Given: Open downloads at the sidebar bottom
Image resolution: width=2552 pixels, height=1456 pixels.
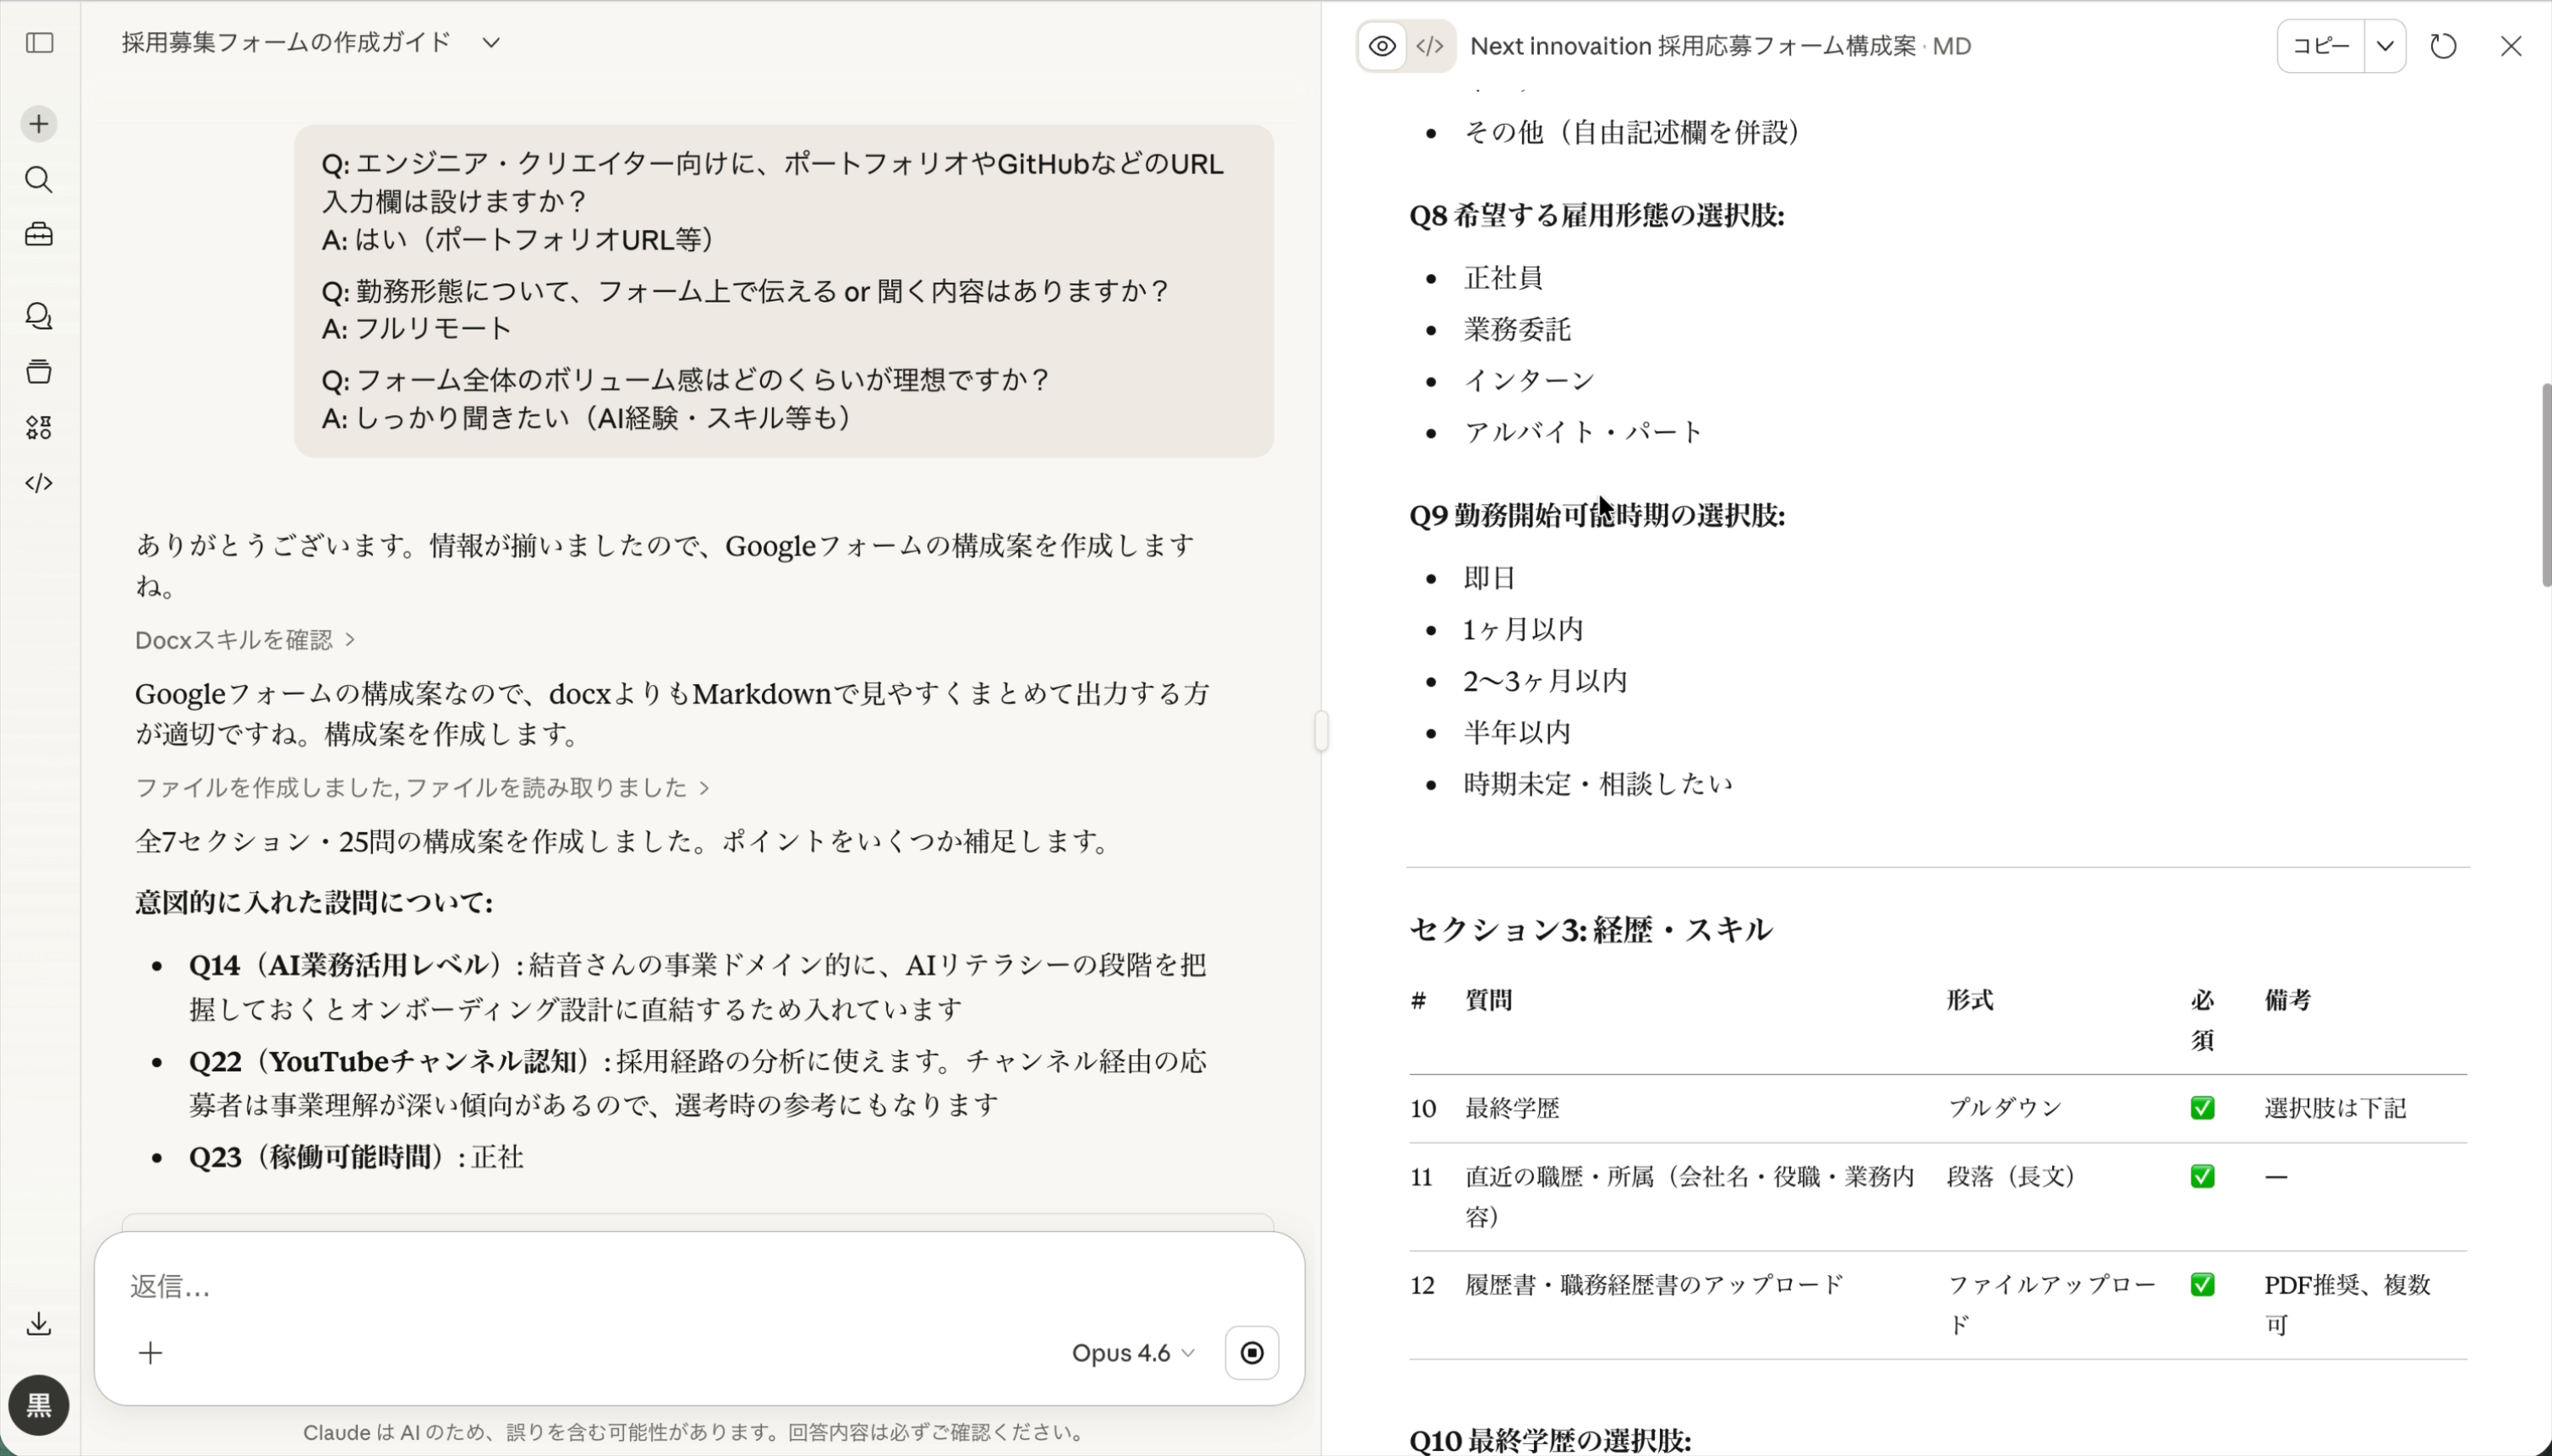Looking at the screenshot, I should [x=39, y=1323].
